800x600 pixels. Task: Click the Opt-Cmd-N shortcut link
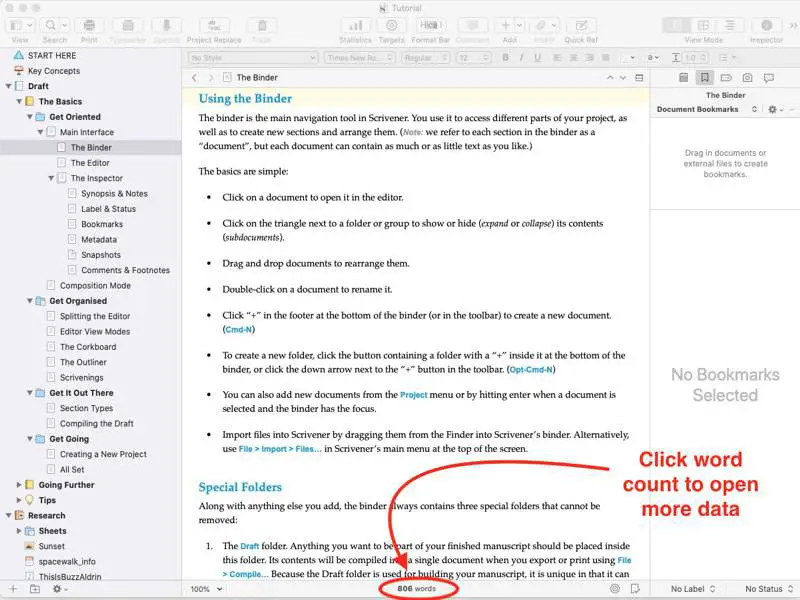point(531,369)
